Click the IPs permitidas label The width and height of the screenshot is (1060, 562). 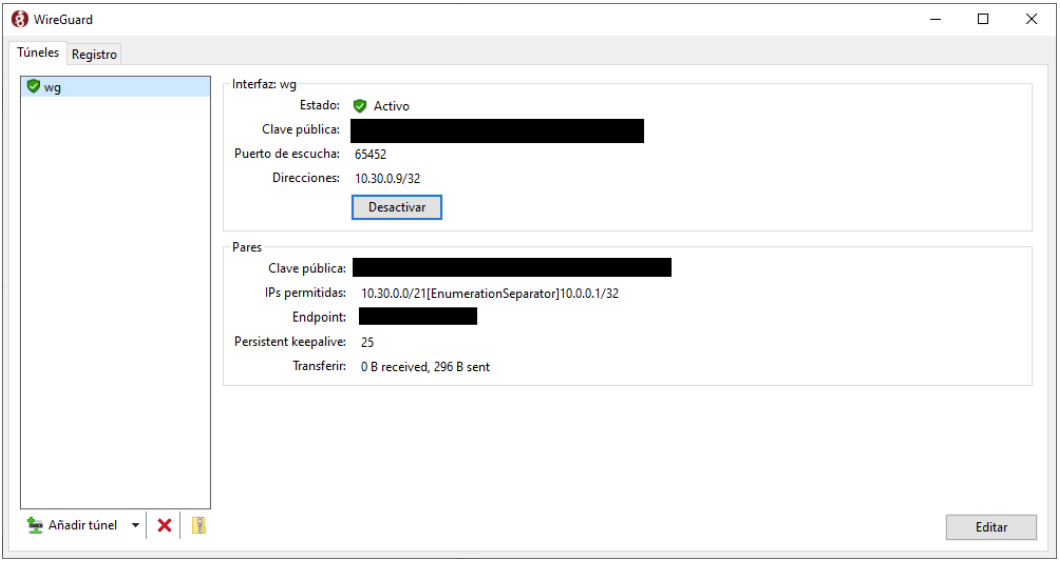click(x=306, y=293)
